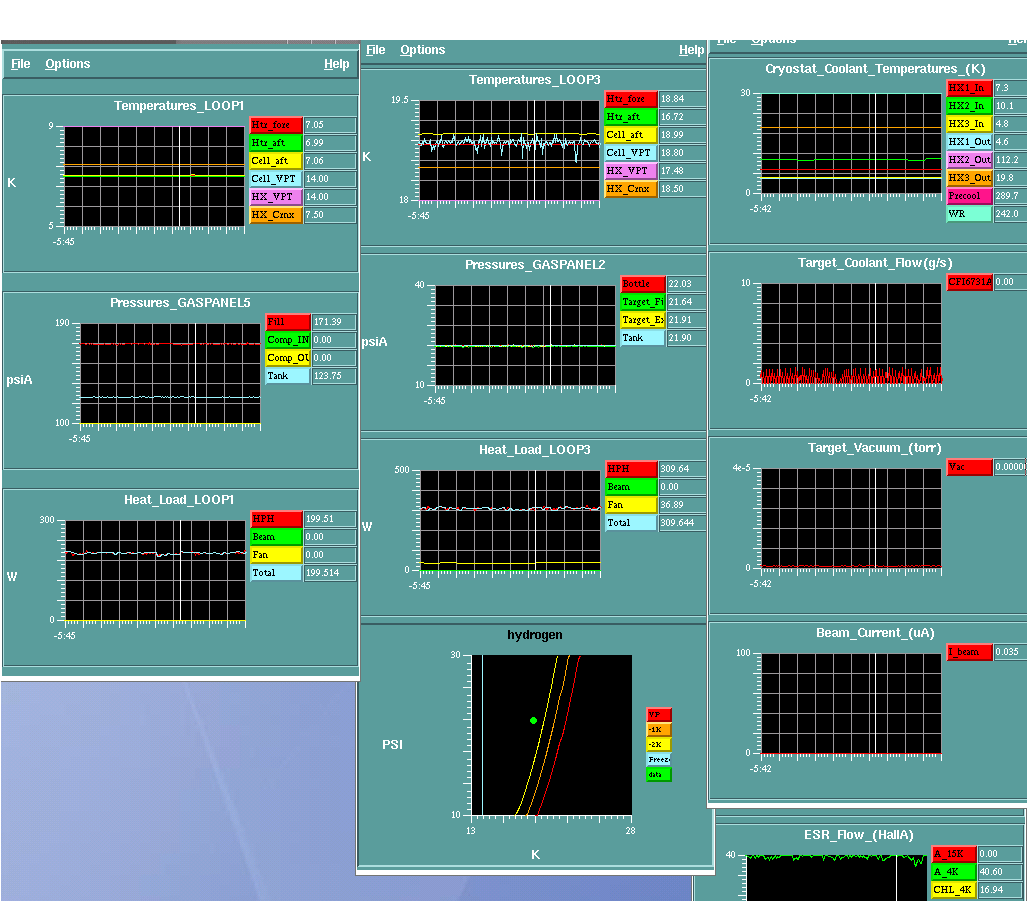Click red Vac legend in Target_Vacuum
The width and height of the screenshot is (1027, 901).
click(x=969, y=467)
